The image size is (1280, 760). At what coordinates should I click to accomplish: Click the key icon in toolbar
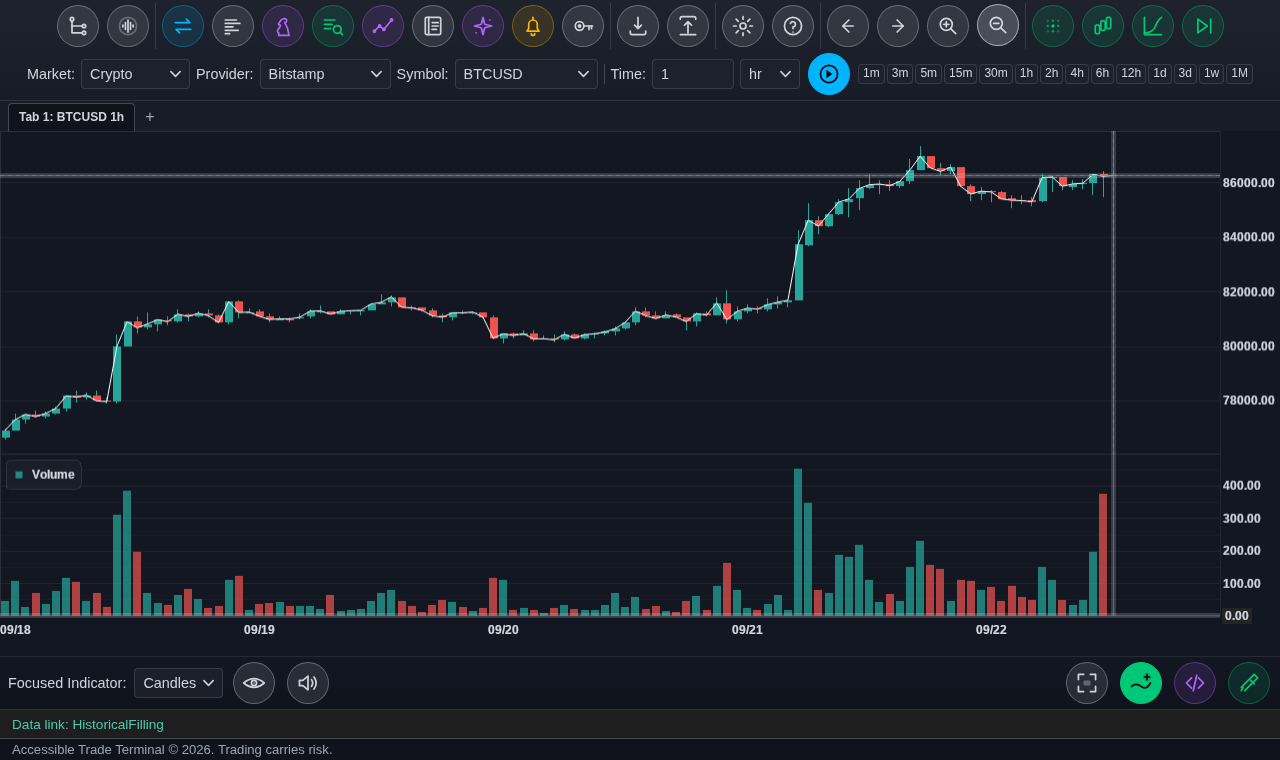coord(583,26)
